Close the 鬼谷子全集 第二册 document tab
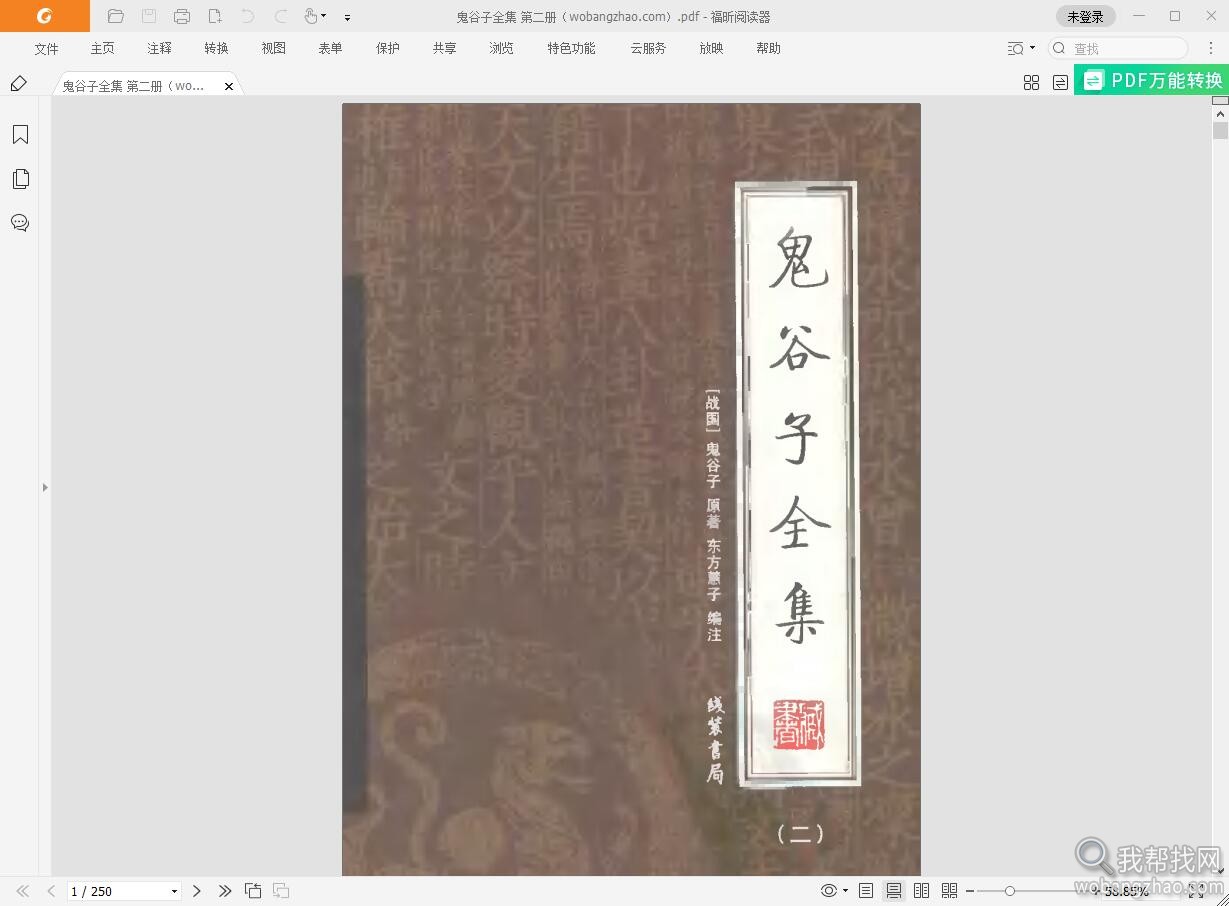Viewport: 1229px width, 906px height. pyautogui.click(x=229, y=87)
